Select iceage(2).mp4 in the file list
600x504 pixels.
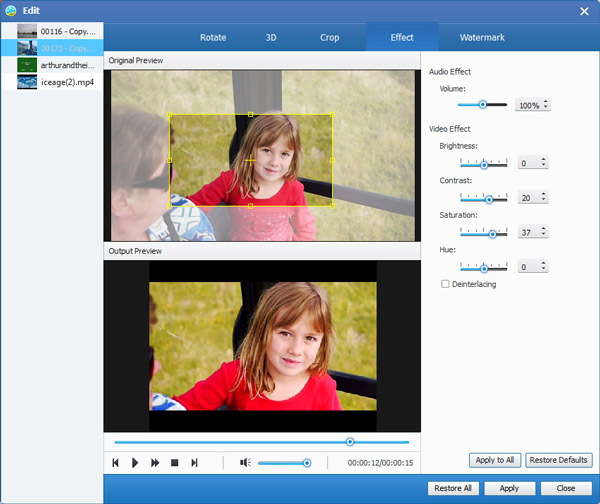pyautogui.click(x=52, y=82)
